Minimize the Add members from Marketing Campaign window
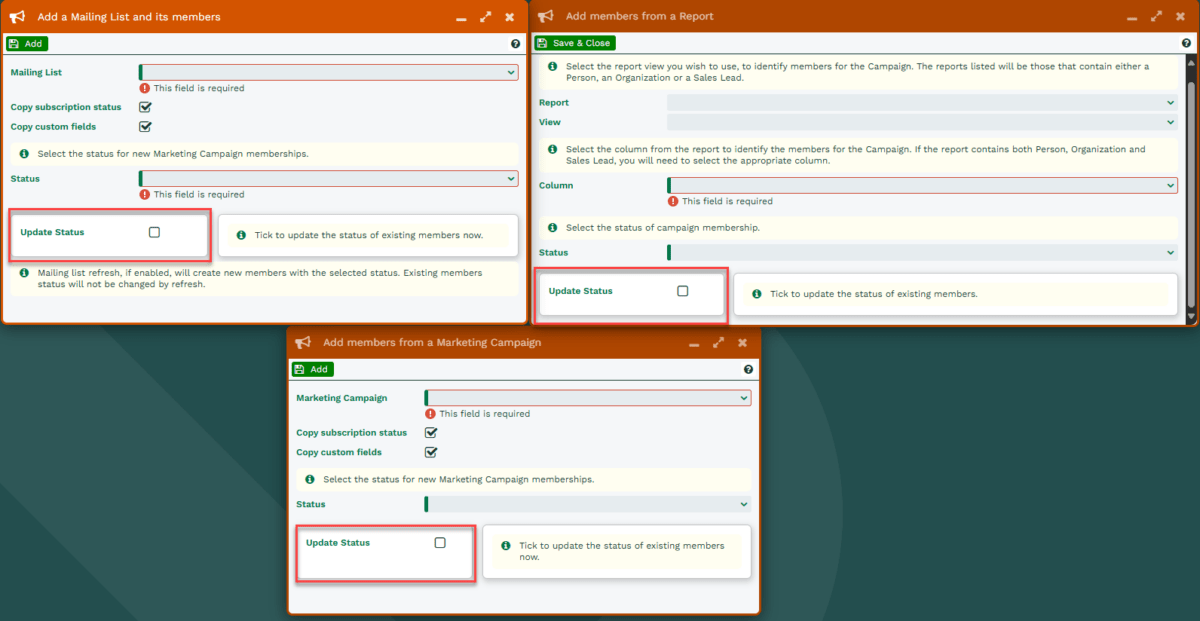Viewport: 1200px width, 621px height. [694, 344]
